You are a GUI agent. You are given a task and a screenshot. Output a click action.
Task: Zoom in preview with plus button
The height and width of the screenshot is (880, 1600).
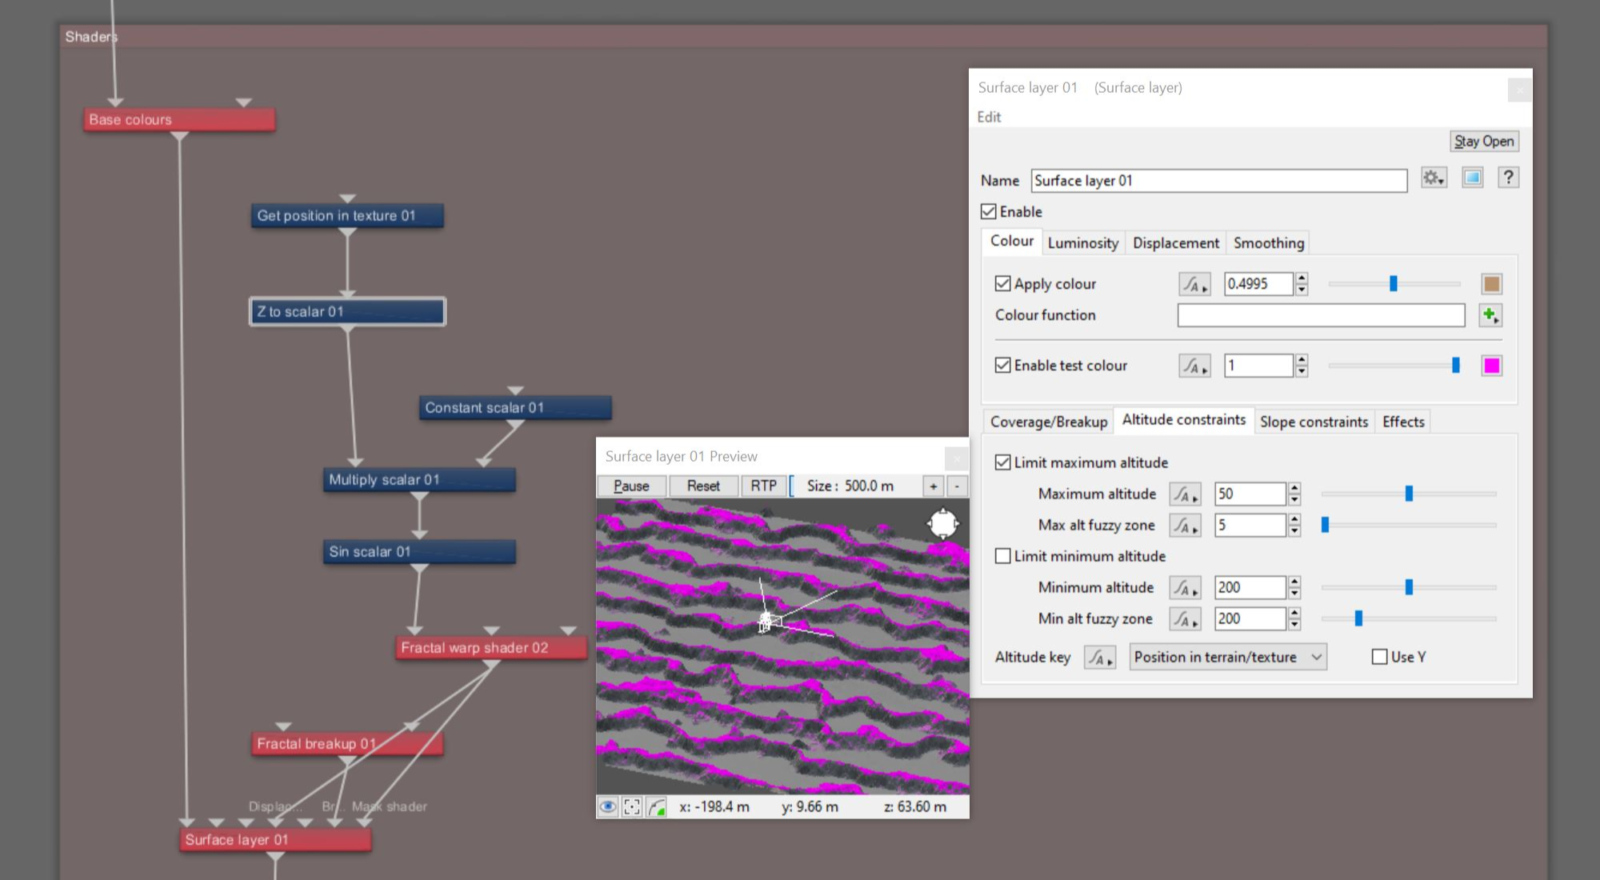[933, 486]
